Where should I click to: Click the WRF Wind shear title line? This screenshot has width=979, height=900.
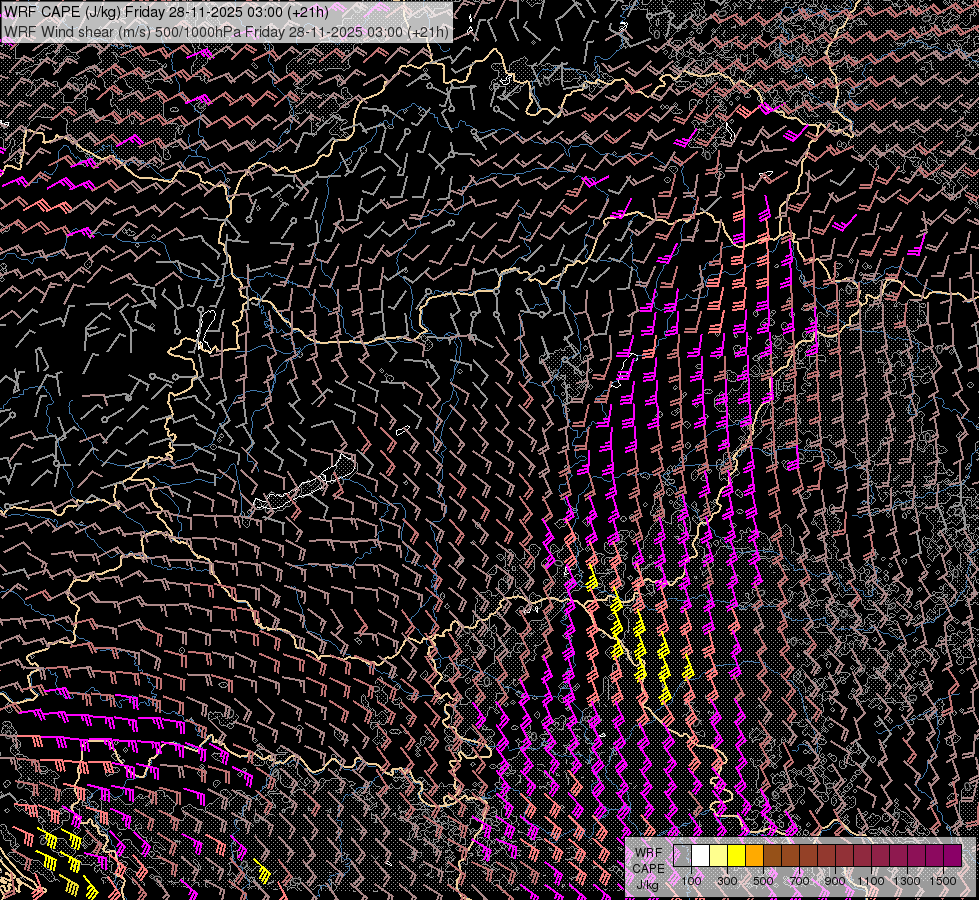click(x=225, y=31)
